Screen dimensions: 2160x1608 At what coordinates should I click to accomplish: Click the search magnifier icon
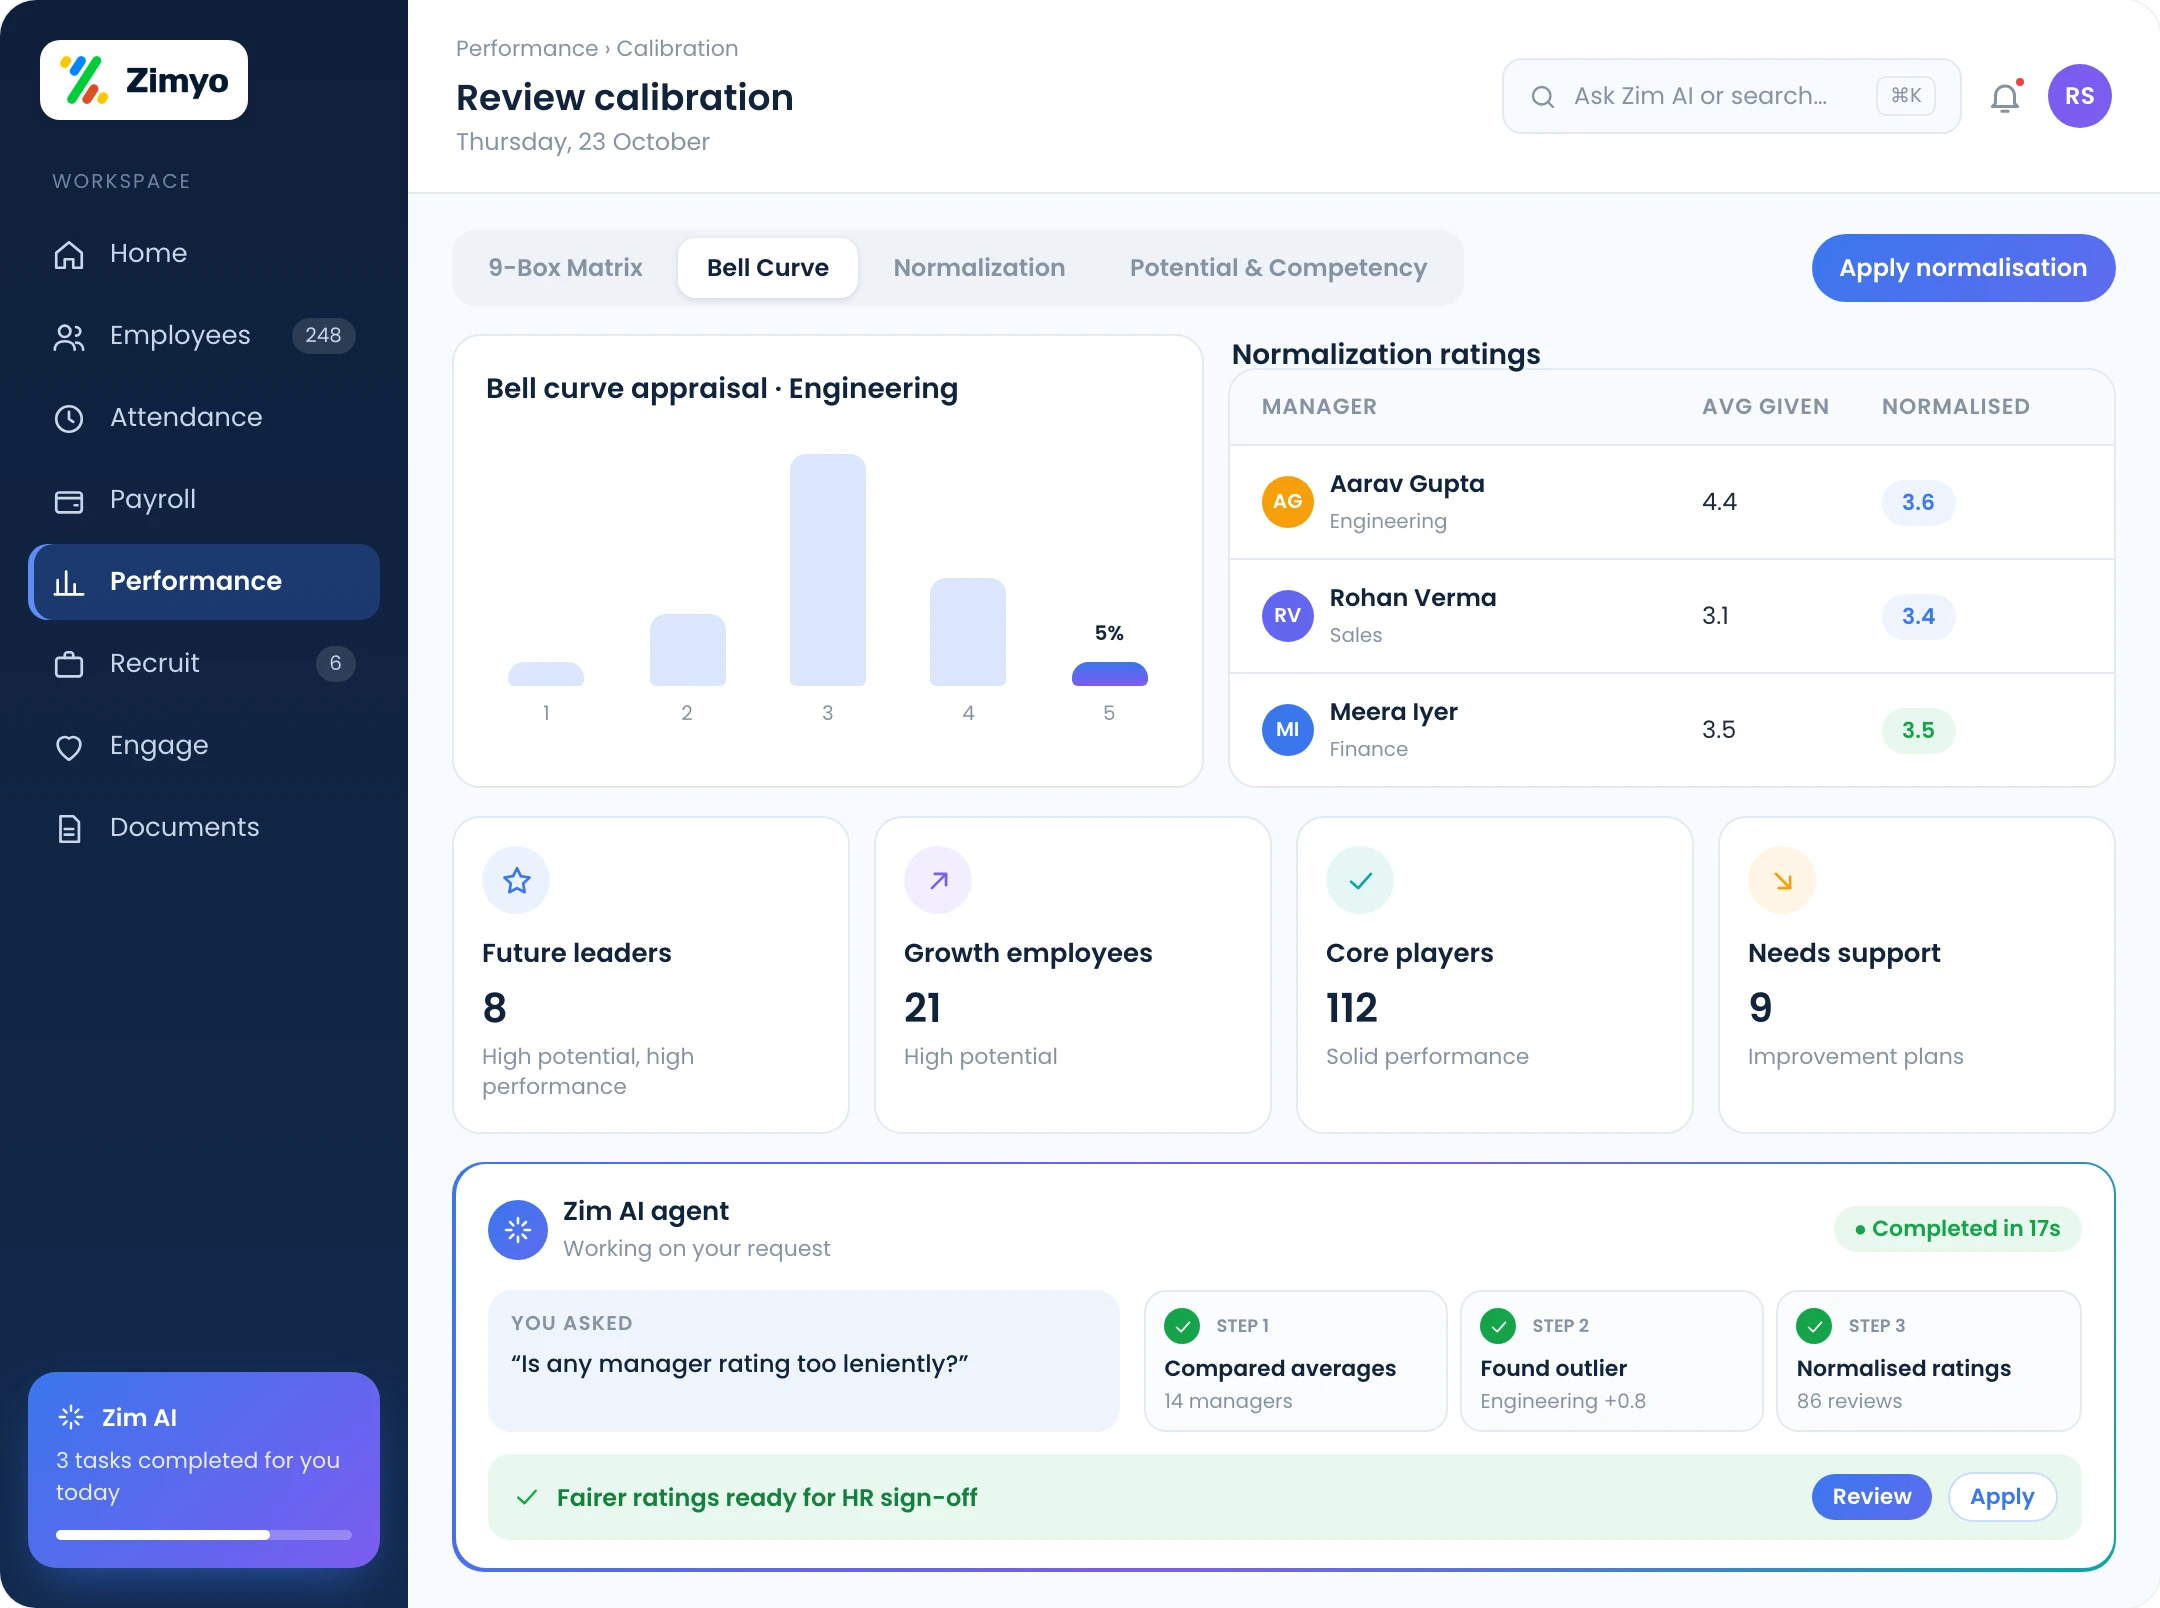1543,96
